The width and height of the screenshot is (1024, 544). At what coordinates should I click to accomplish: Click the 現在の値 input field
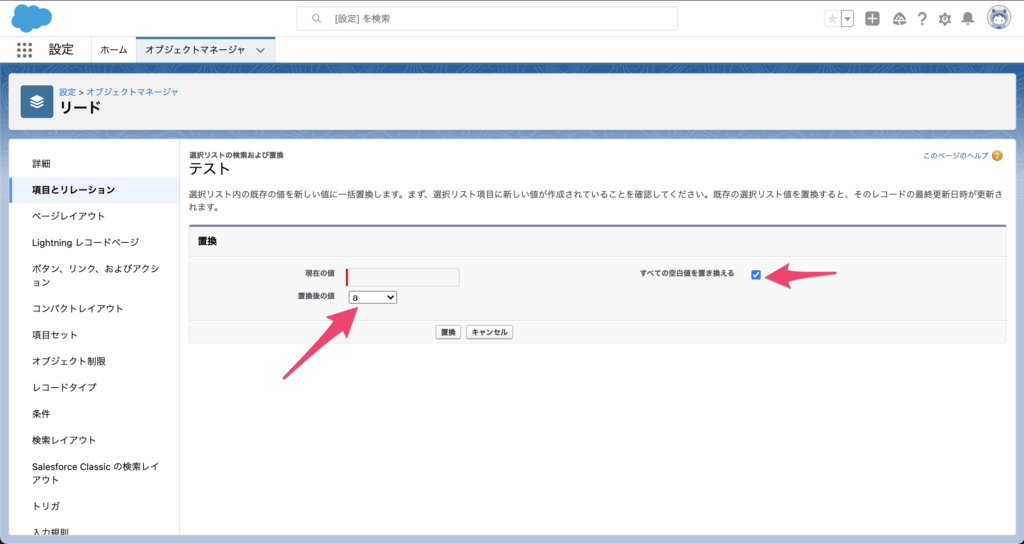[x=404, y=277]
